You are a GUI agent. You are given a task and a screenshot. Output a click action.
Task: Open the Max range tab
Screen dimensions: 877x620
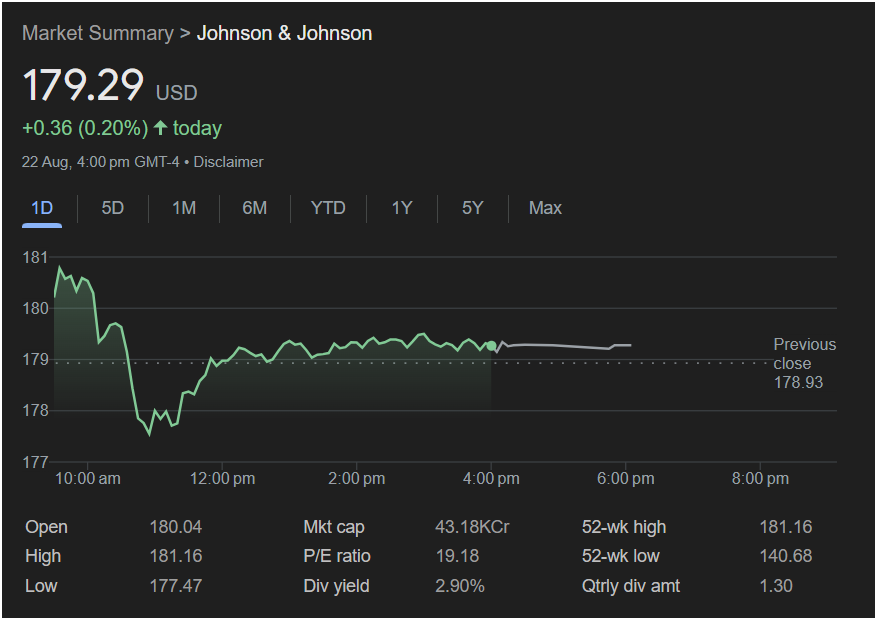[545, 208]
